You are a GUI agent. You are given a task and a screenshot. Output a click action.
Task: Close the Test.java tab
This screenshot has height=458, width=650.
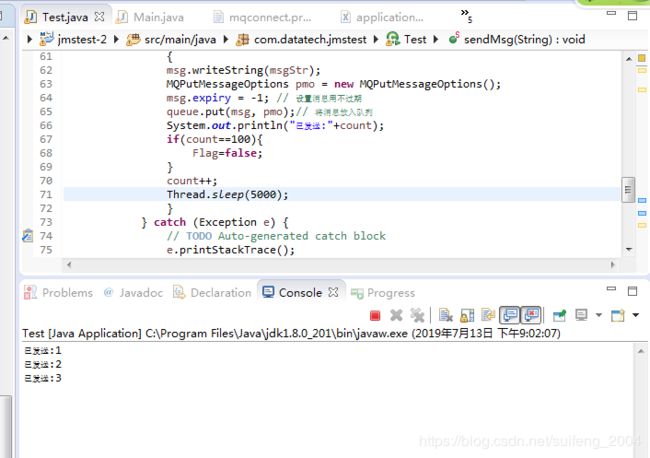pyautogui.click(x=99, y=17)
